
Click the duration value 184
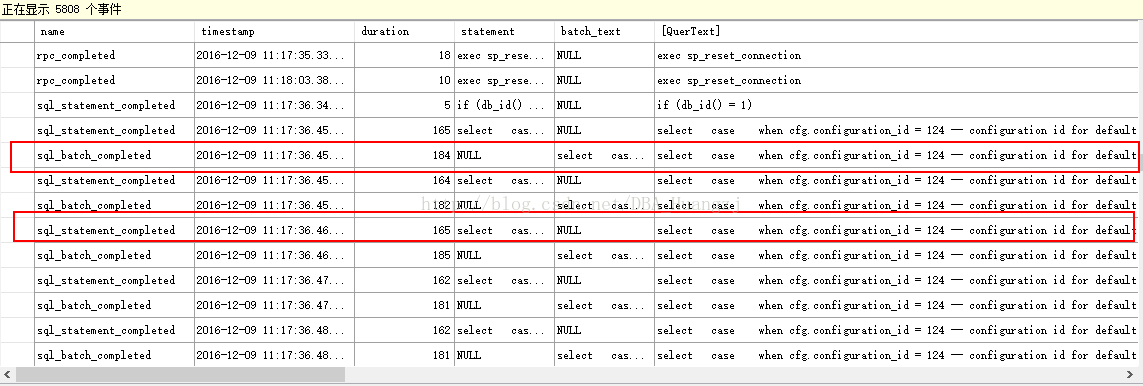point(442,155)
